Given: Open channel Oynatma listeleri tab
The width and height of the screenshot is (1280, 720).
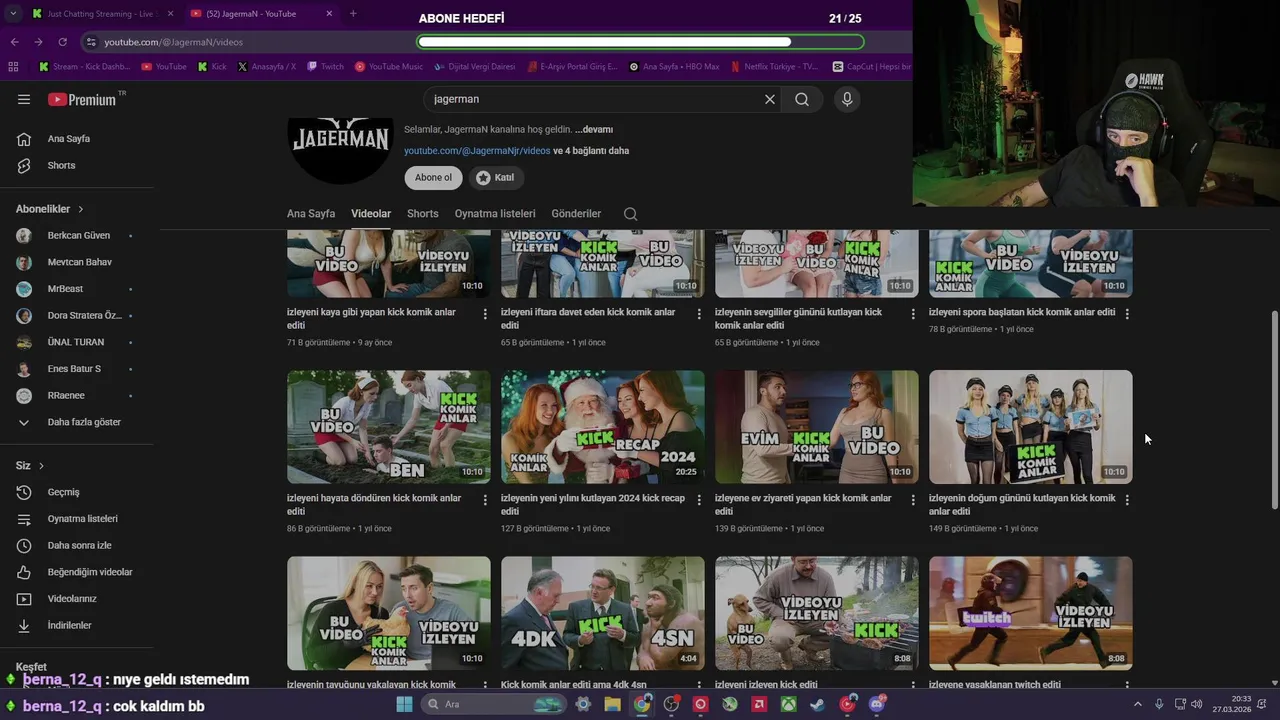Looking at the screenshot, I should (x=495, y=214).
